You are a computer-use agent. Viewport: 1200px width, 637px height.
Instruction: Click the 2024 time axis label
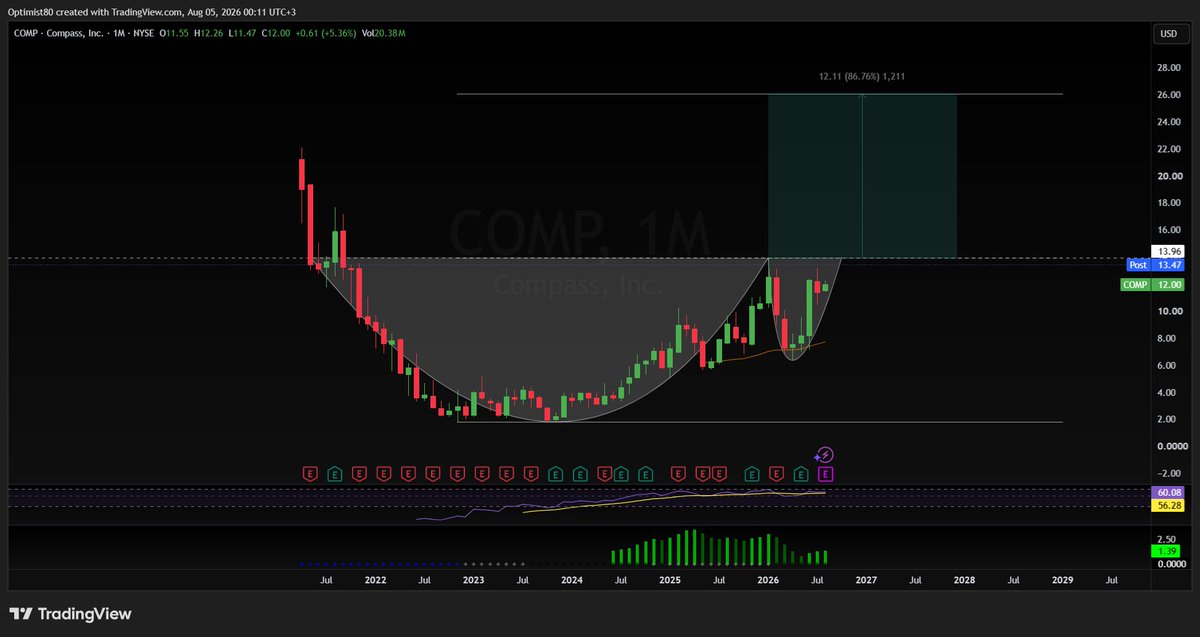[572, 579]
